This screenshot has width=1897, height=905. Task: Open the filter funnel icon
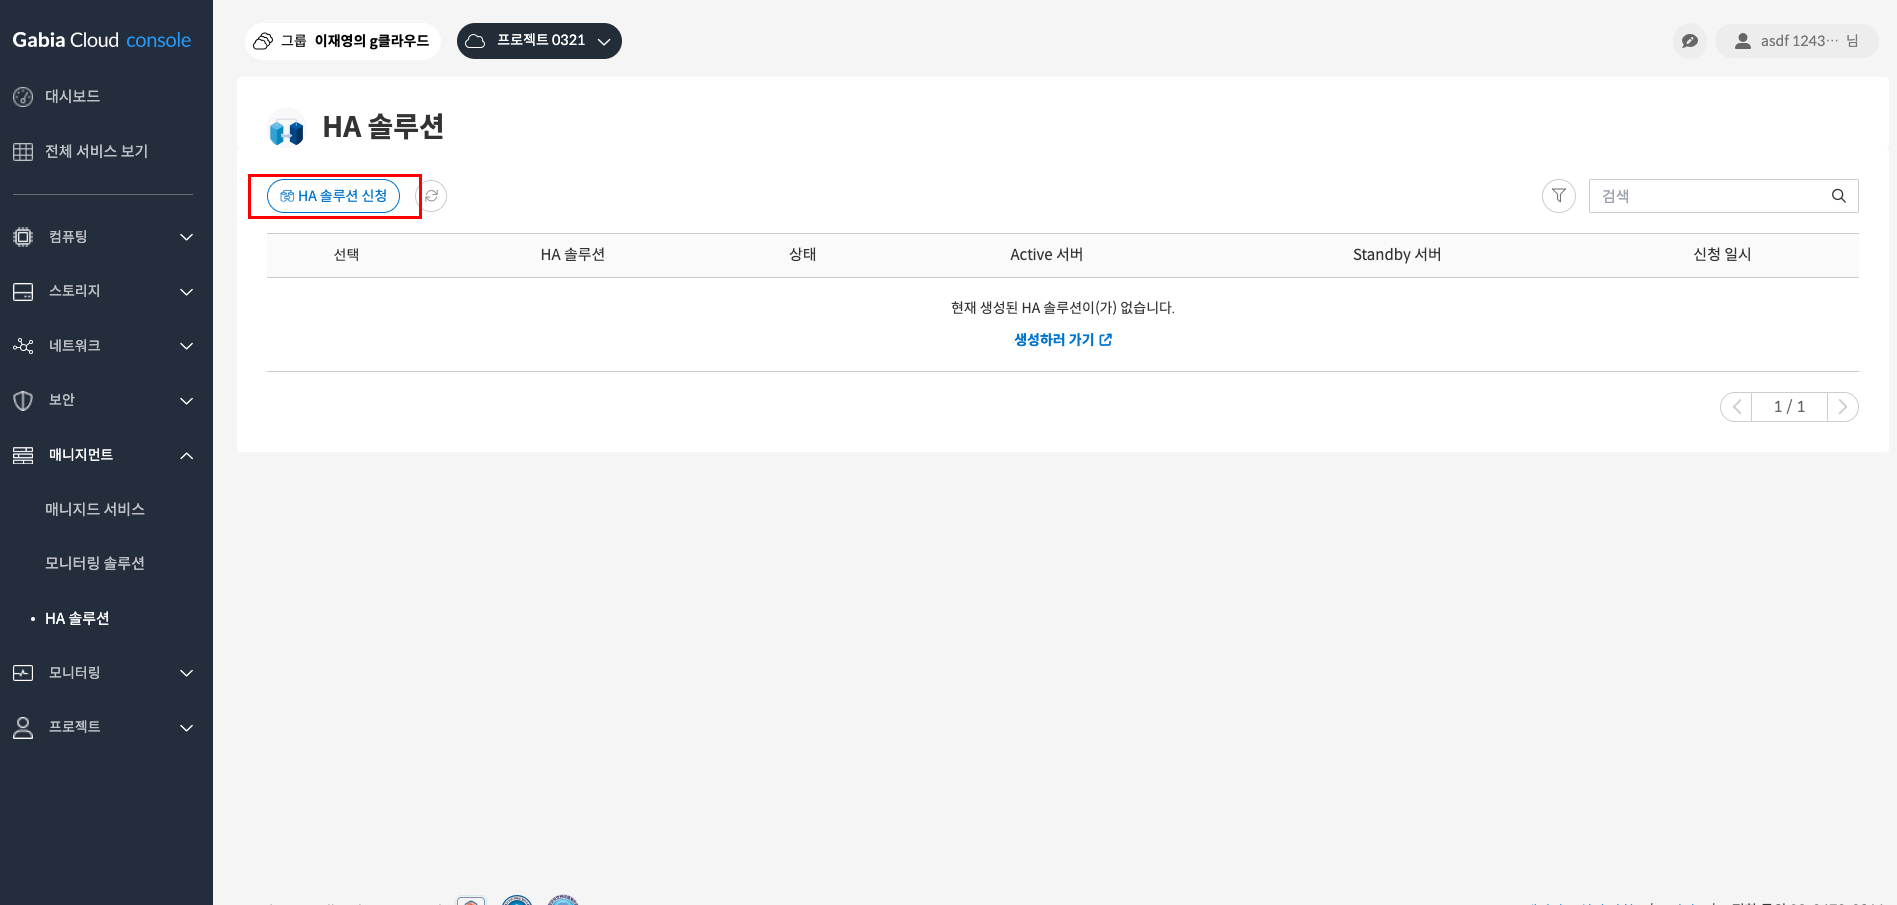(1559, 196)
